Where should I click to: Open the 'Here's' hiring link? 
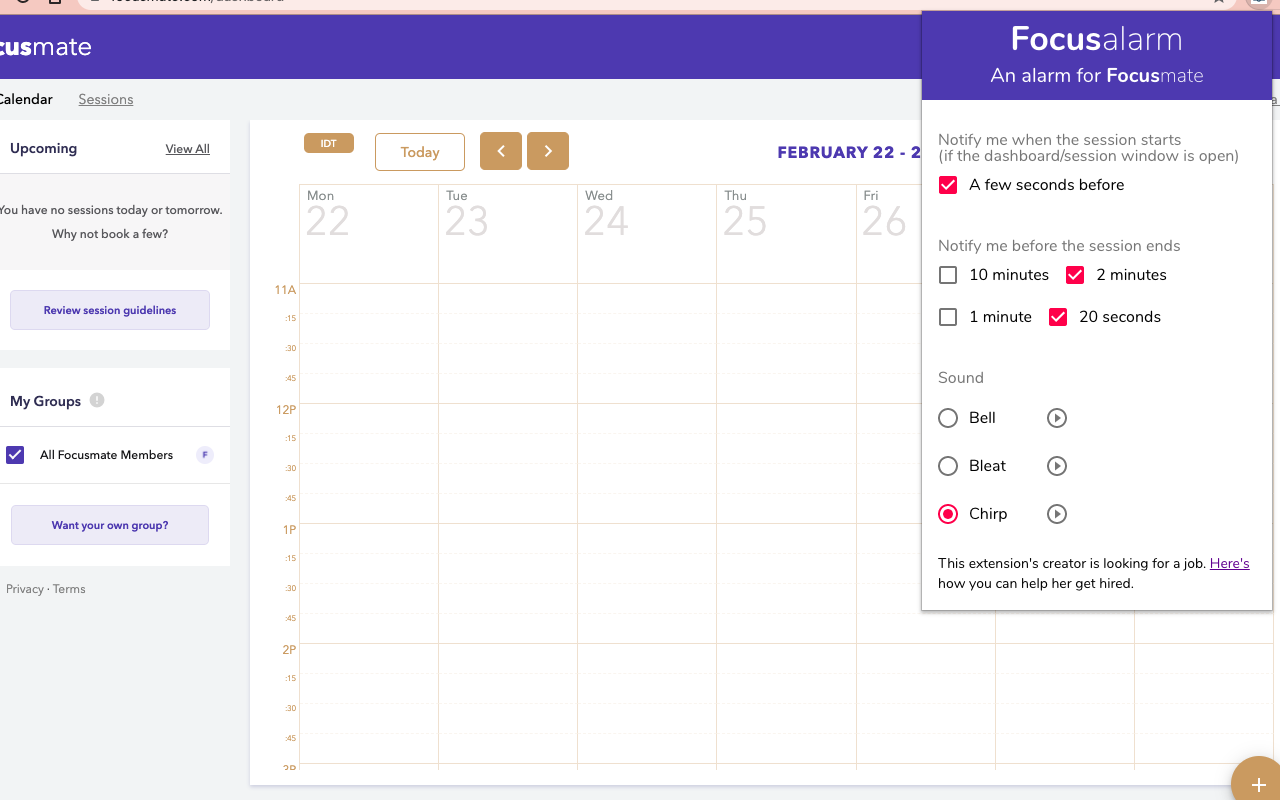(1229, 563)
